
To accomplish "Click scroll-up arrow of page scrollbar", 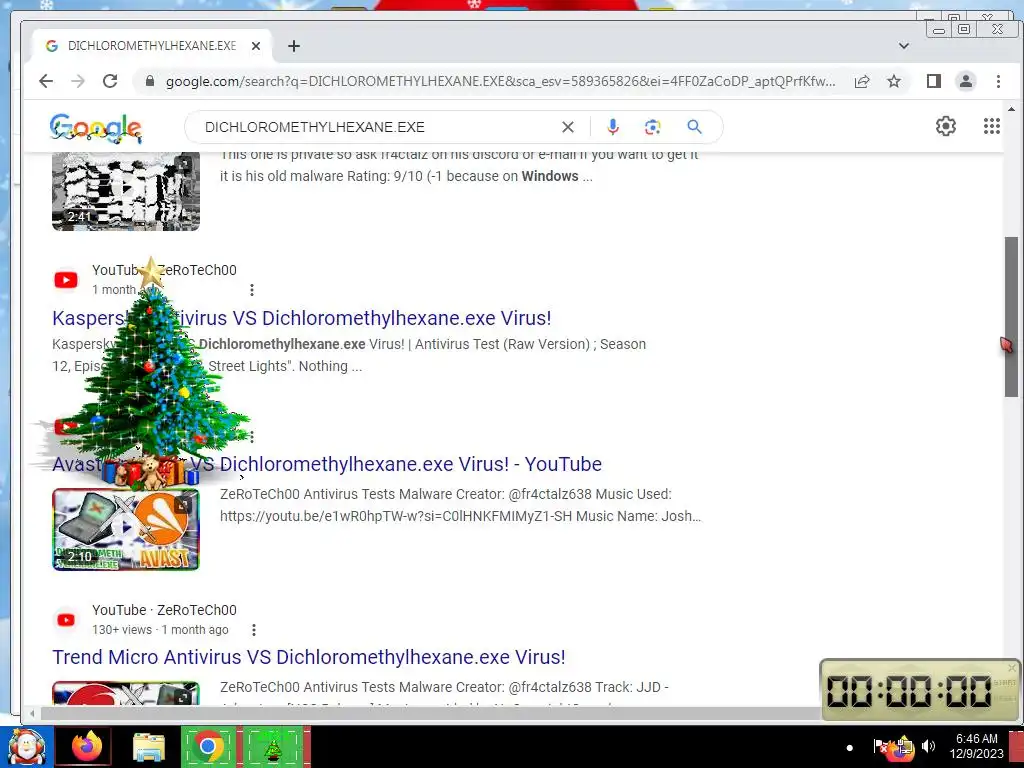I will coord(1011,110).
